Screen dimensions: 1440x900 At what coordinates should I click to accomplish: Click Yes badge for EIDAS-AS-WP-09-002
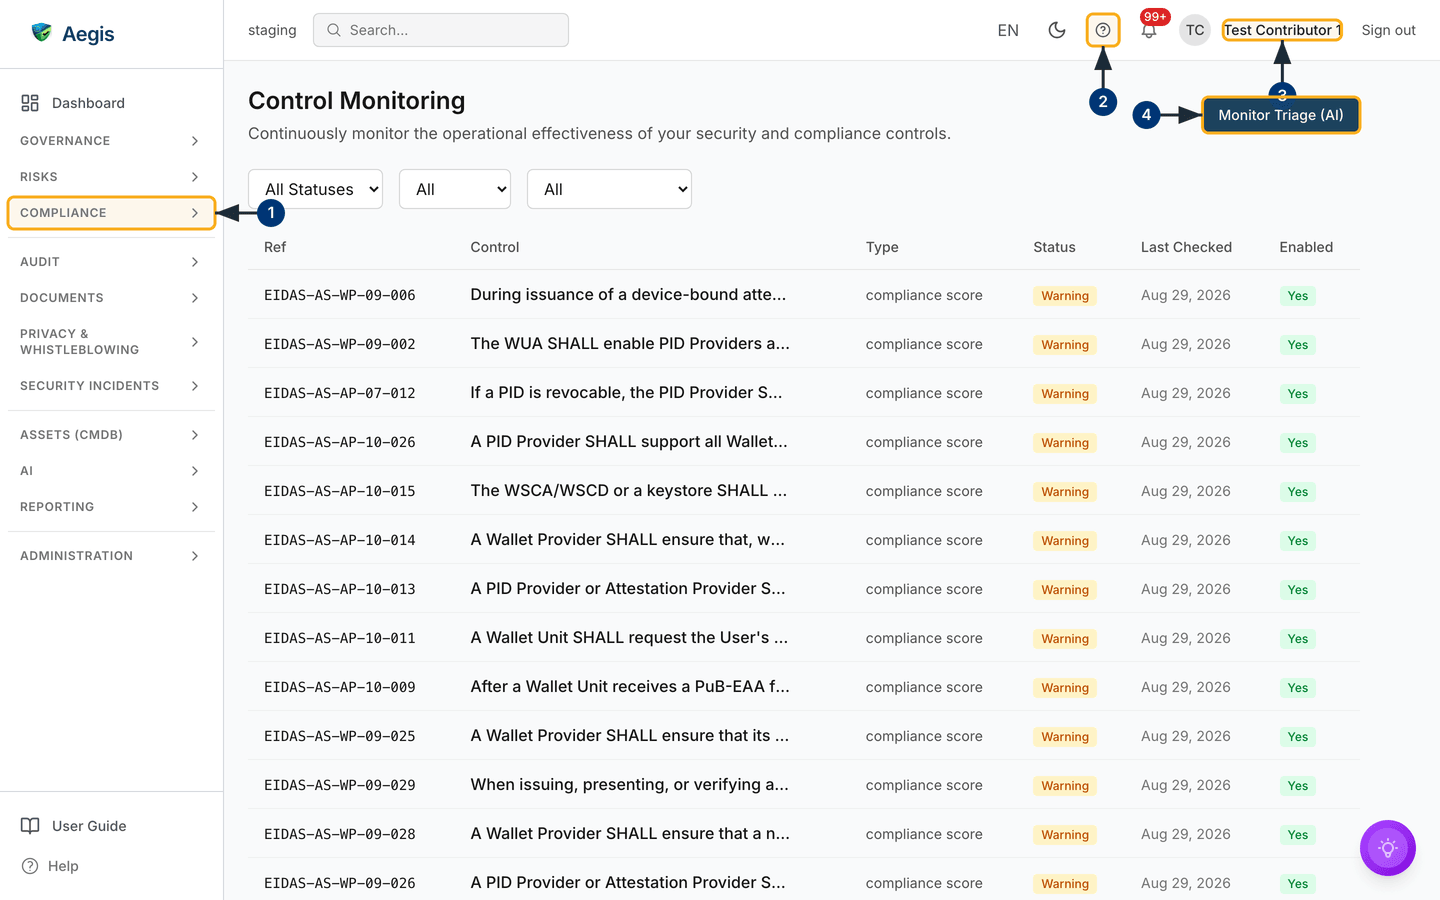coord(1298,345)
